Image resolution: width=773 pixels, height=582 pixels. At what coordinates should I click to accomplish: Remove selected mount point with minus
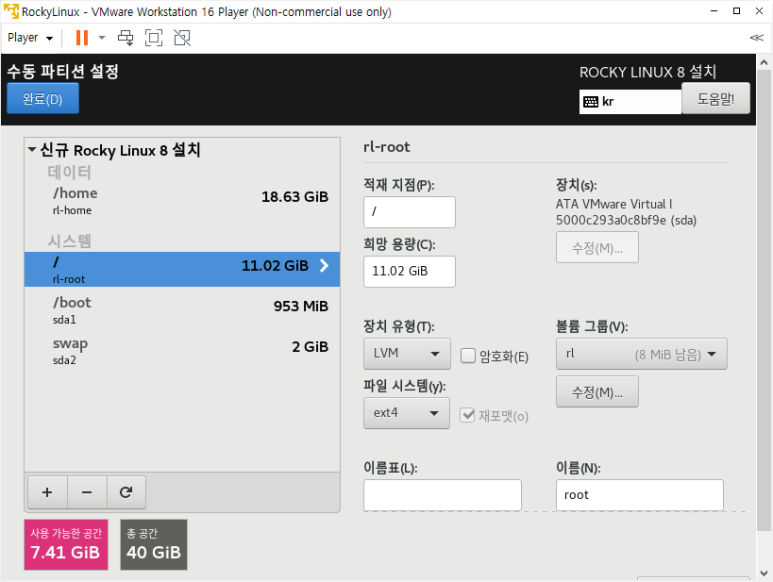click(x=87, y=492)
